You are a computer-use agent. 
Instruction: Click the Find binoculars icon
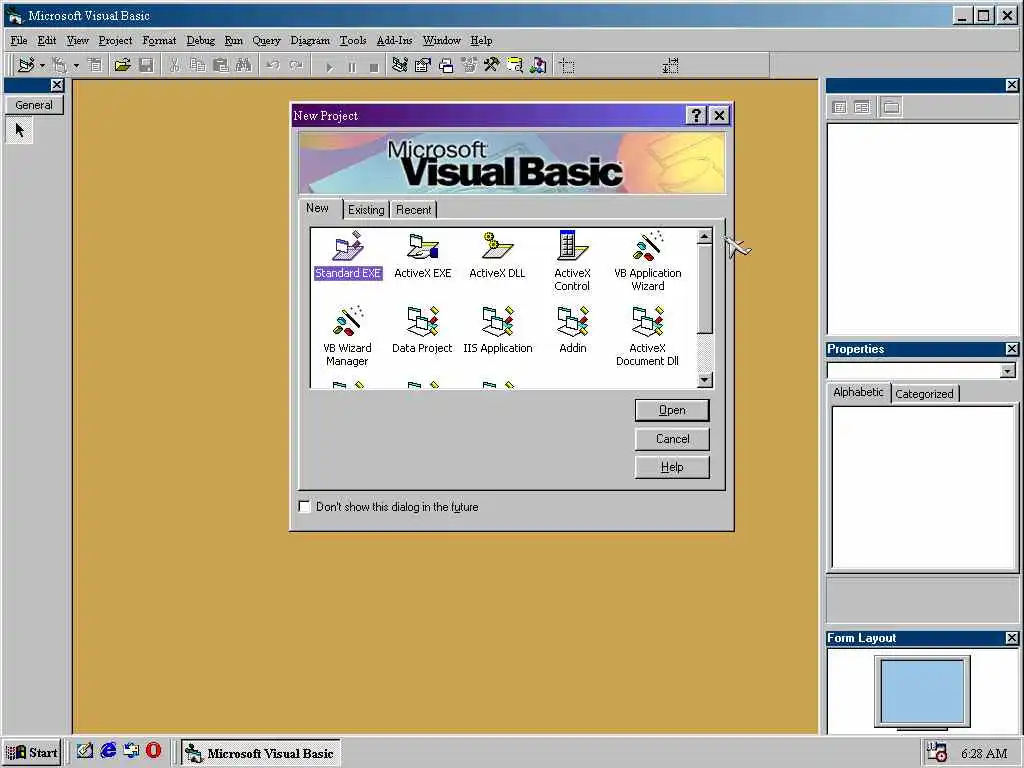[244, 65]
